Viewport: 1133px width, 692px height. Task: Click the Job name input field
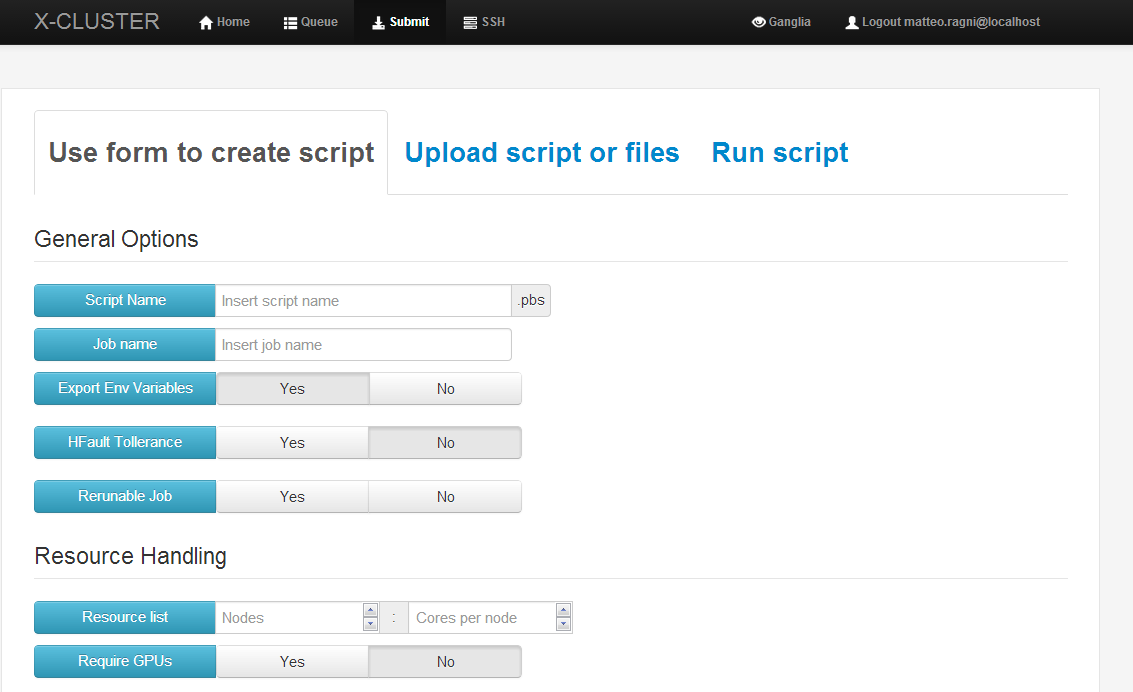coord(363,345)
